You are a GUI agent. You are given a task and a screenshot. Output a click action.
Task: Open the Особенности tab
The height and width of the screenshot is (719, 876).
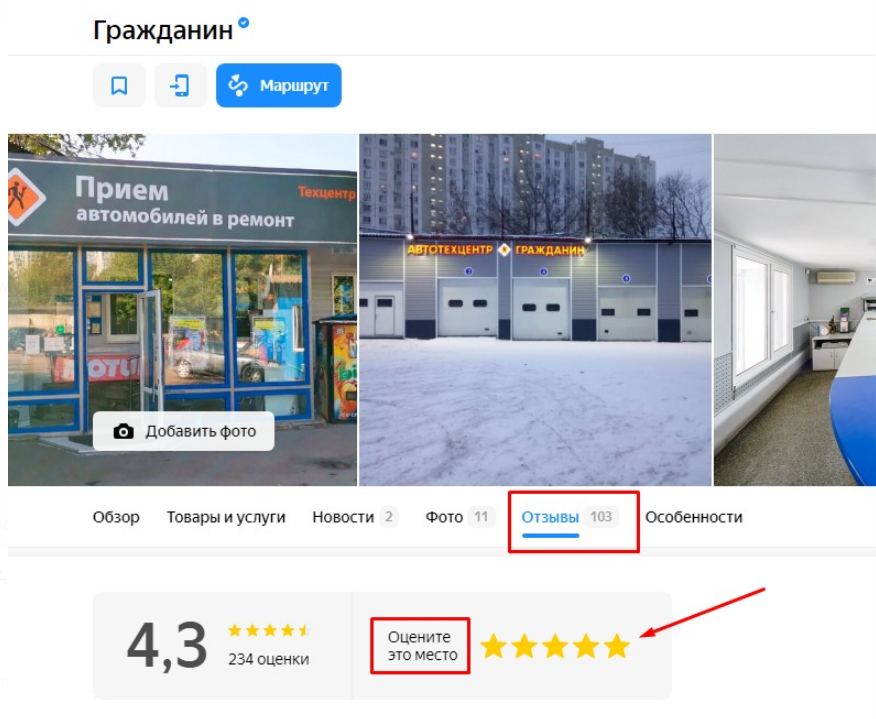click(x=694, y=517)
